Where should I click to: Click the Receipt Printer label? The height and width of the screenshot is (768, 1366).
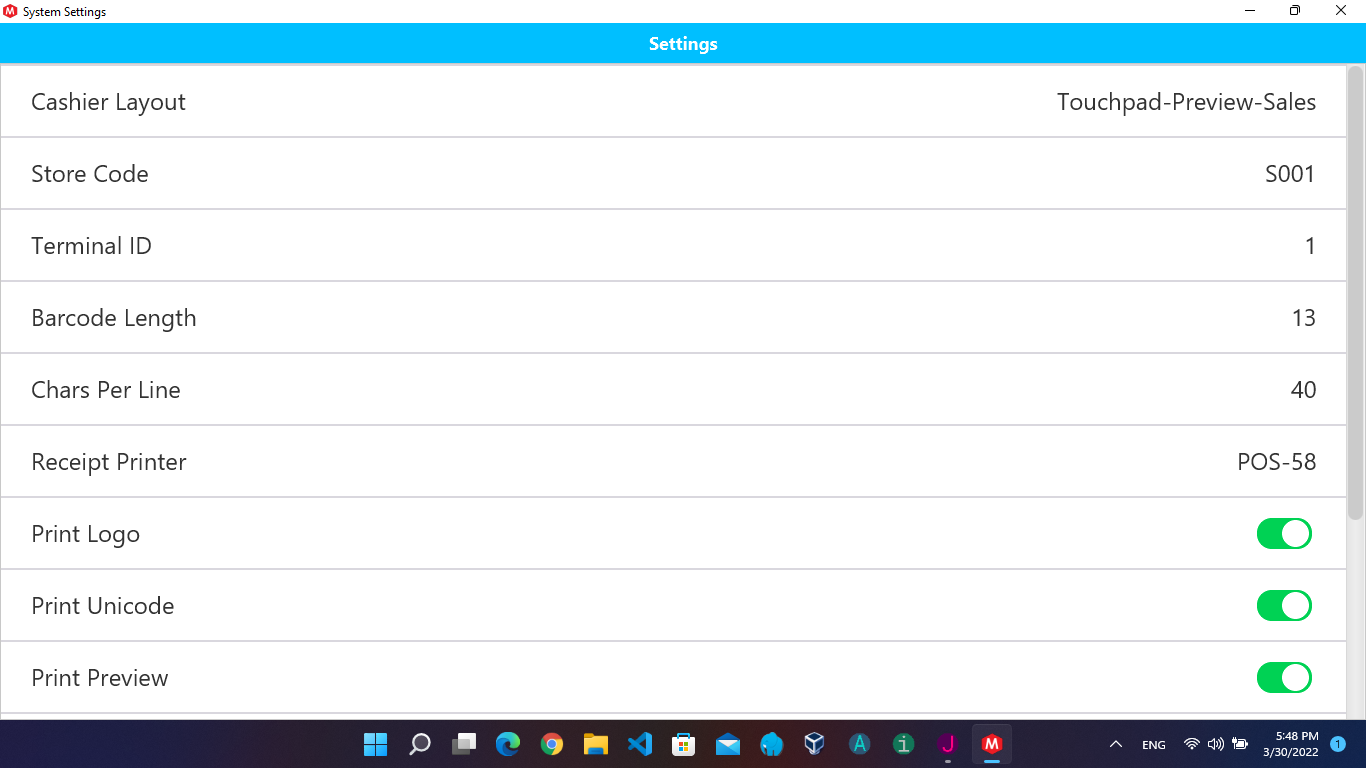click(109, 462)
